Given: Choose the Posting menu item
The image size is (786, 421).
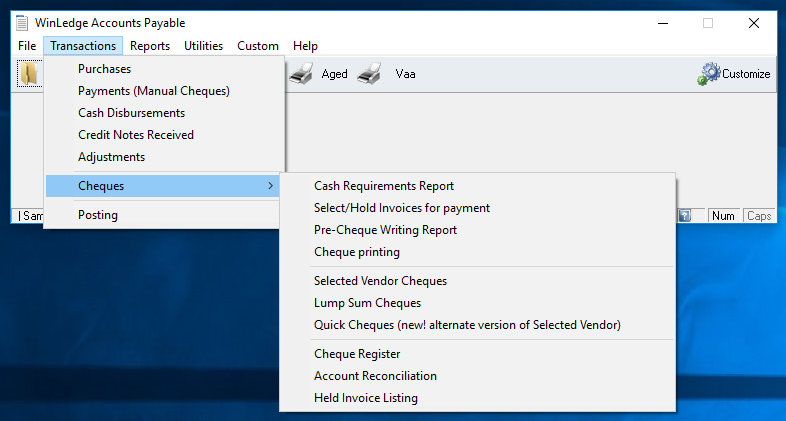Looking at the screenshot, I should click(98, 215).
